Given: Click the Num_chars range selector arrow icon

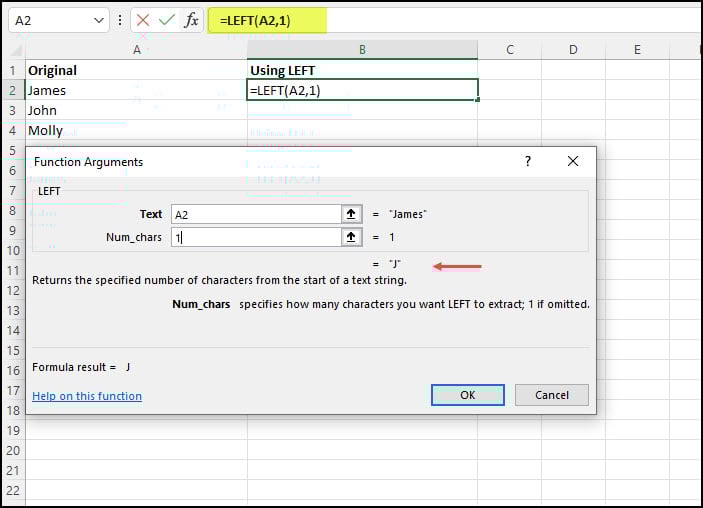Looking at the screenshot, I should tap(351, 237).
